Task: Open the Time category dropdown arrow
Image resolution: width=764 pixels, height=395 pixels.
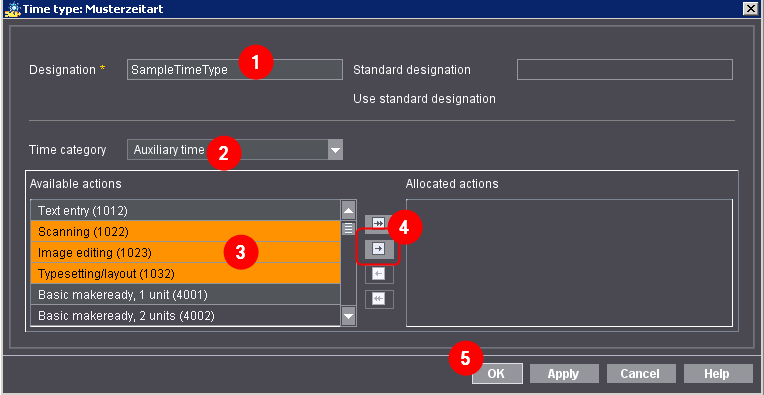Action: (x=335, y=150)
